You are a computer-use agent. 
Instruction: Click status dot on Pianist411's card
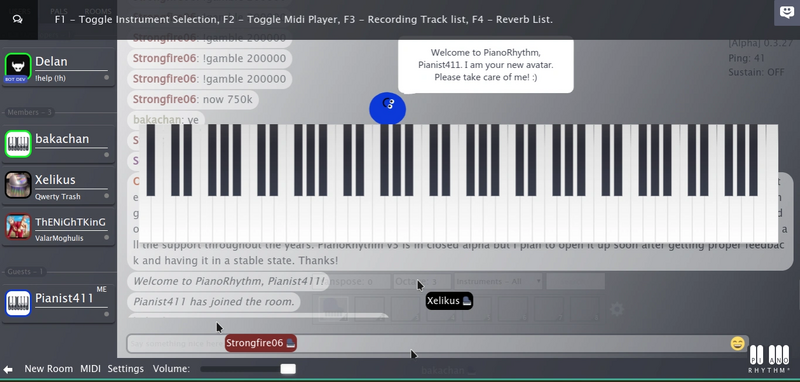(107, 314)
